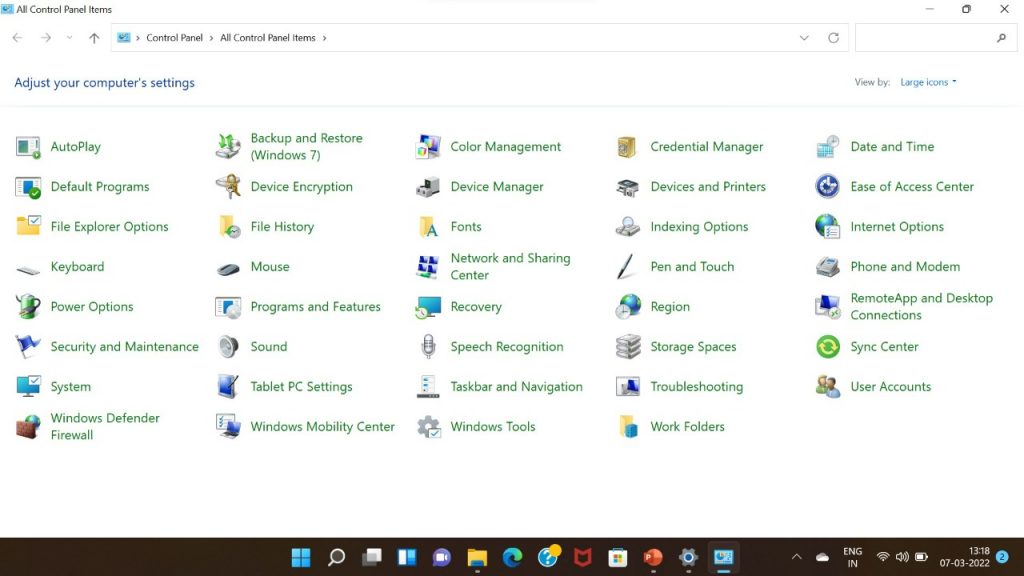
Task: Open the Speech Recognition microphone icon
Action: tap(428, 347)
